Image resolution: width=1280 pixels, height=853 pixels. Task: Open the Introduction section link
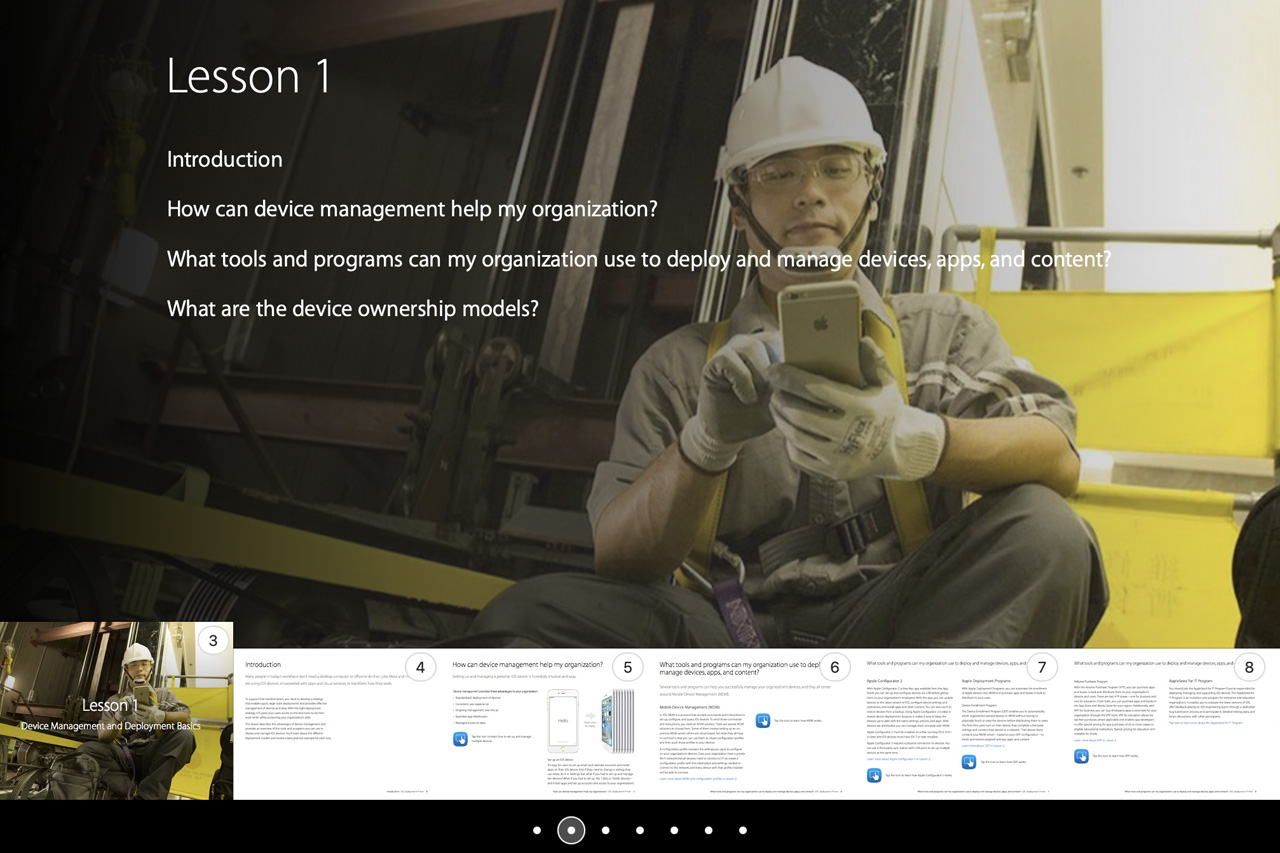click(224, 160)
